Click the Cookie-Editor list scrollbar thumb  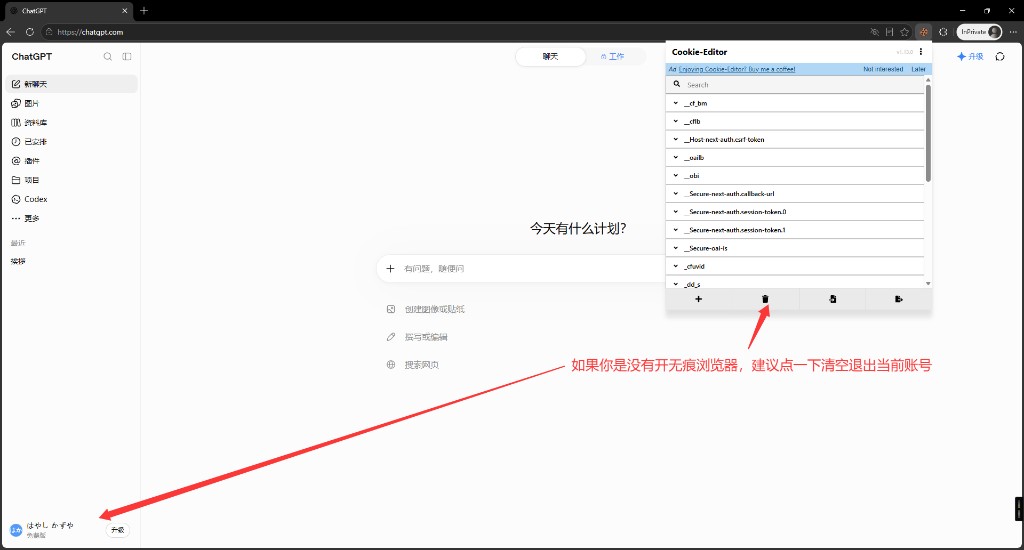(928, 133)
